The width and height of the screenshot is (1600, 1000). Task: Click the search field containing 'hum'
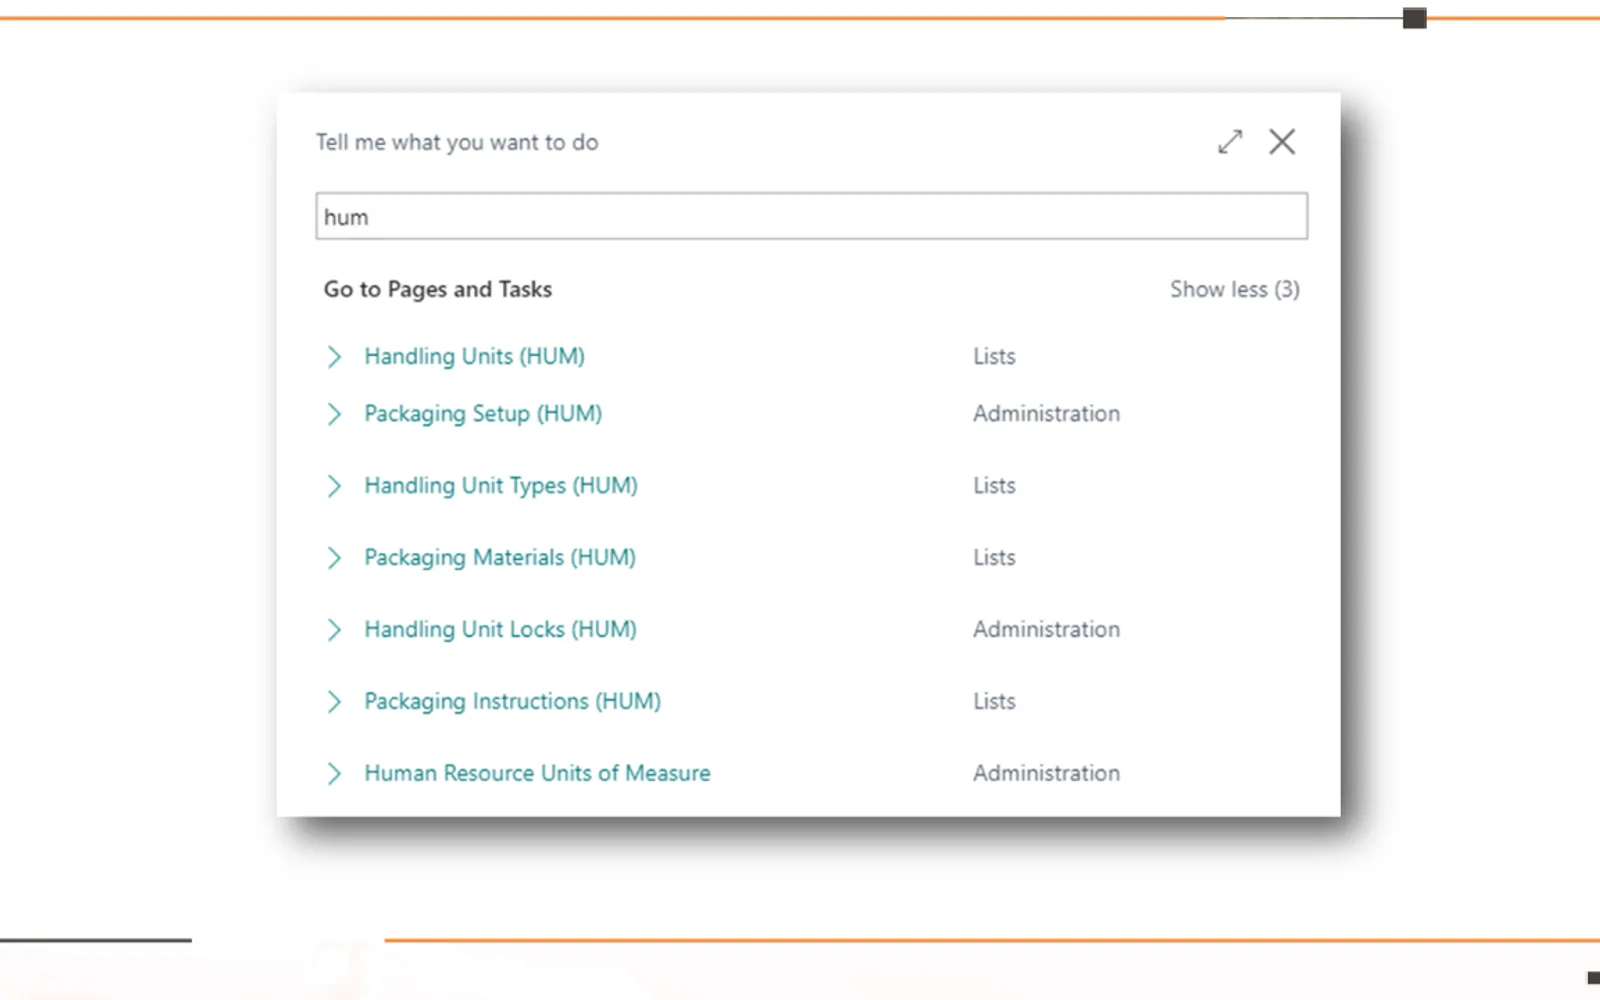click(x=811, y=216)
